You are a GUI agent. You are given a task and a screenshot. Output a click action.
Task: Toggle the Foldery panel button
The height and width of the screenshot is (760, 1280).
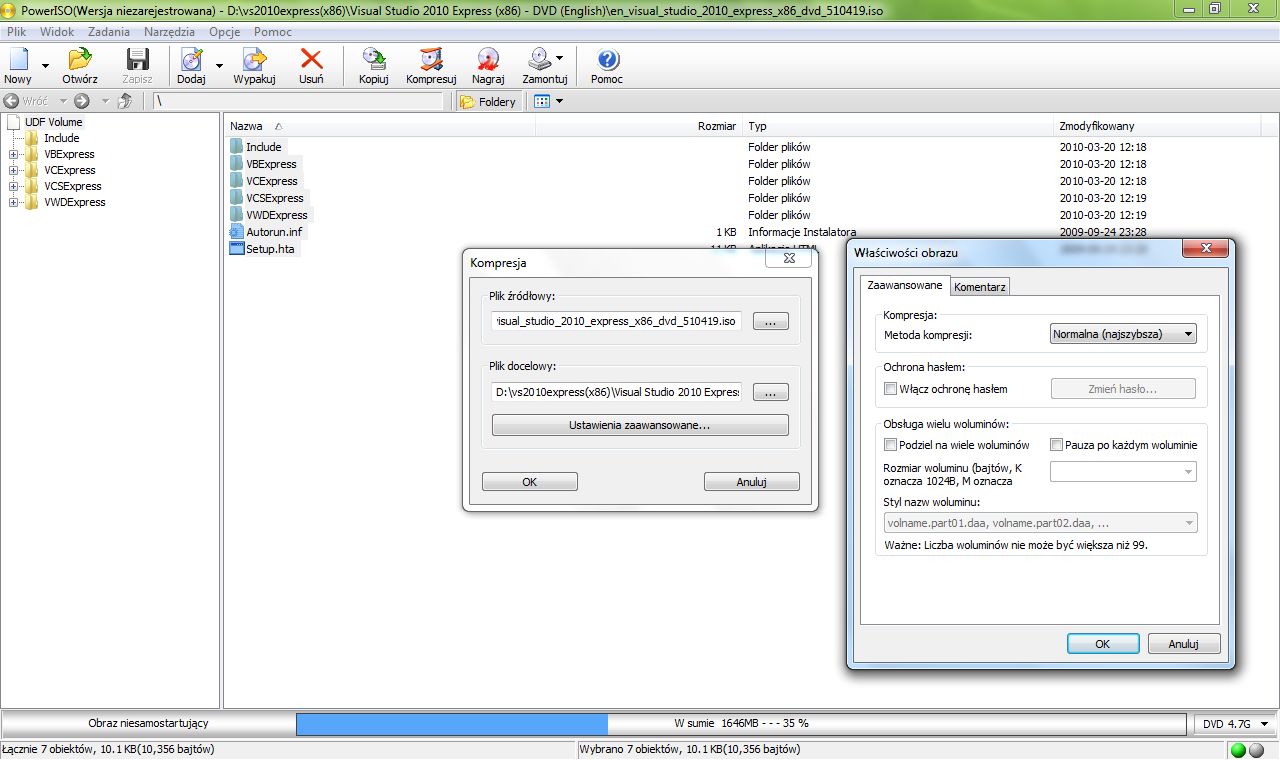click(x=488, y=101)
